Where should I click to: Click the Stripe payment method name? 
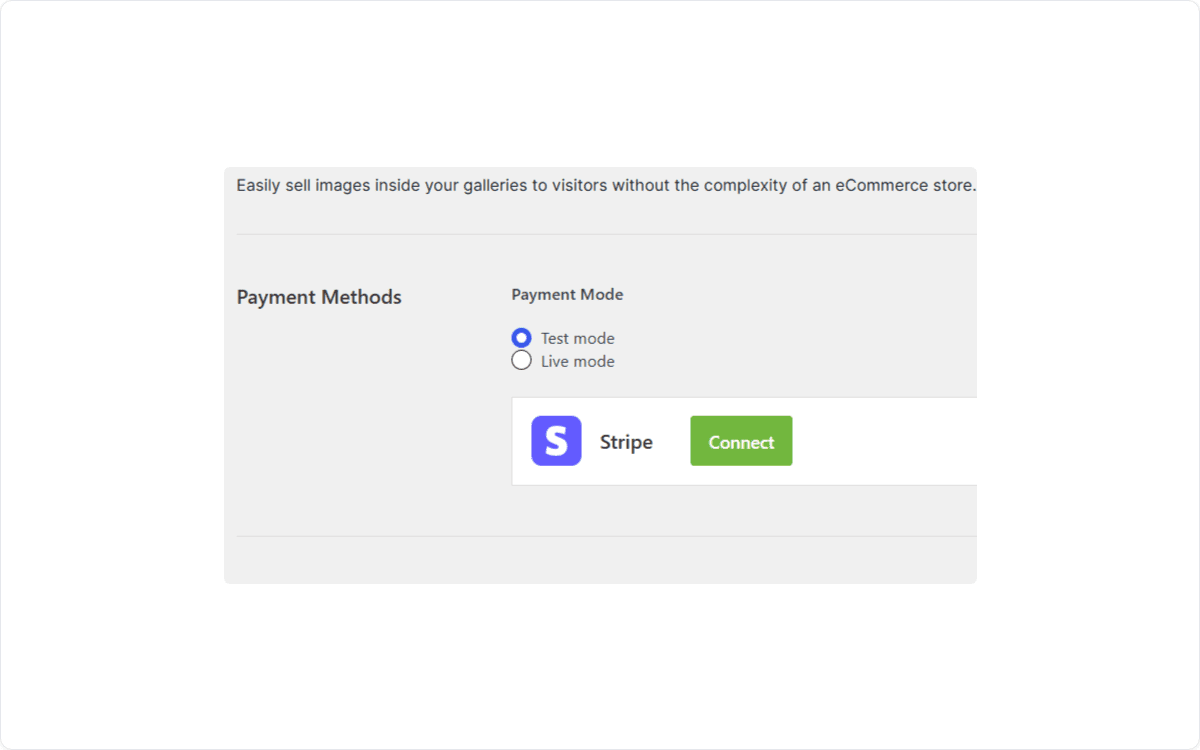(x=626, y=442)
